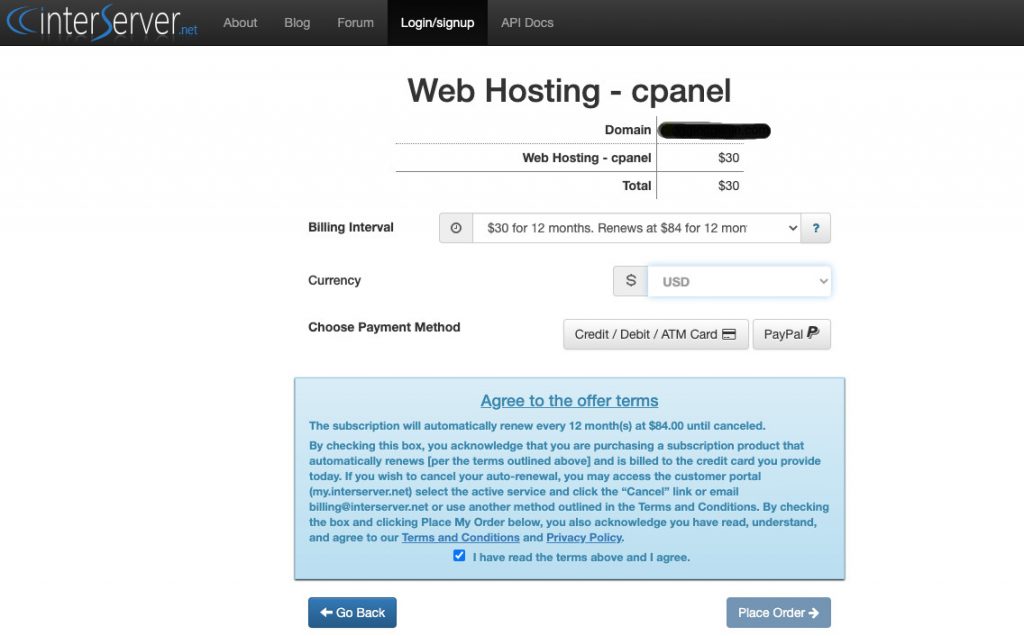Click the blacked-out Domain value
Image resolution: width=1024 pixels, height=636 pixels.
(x=714, y=131)
